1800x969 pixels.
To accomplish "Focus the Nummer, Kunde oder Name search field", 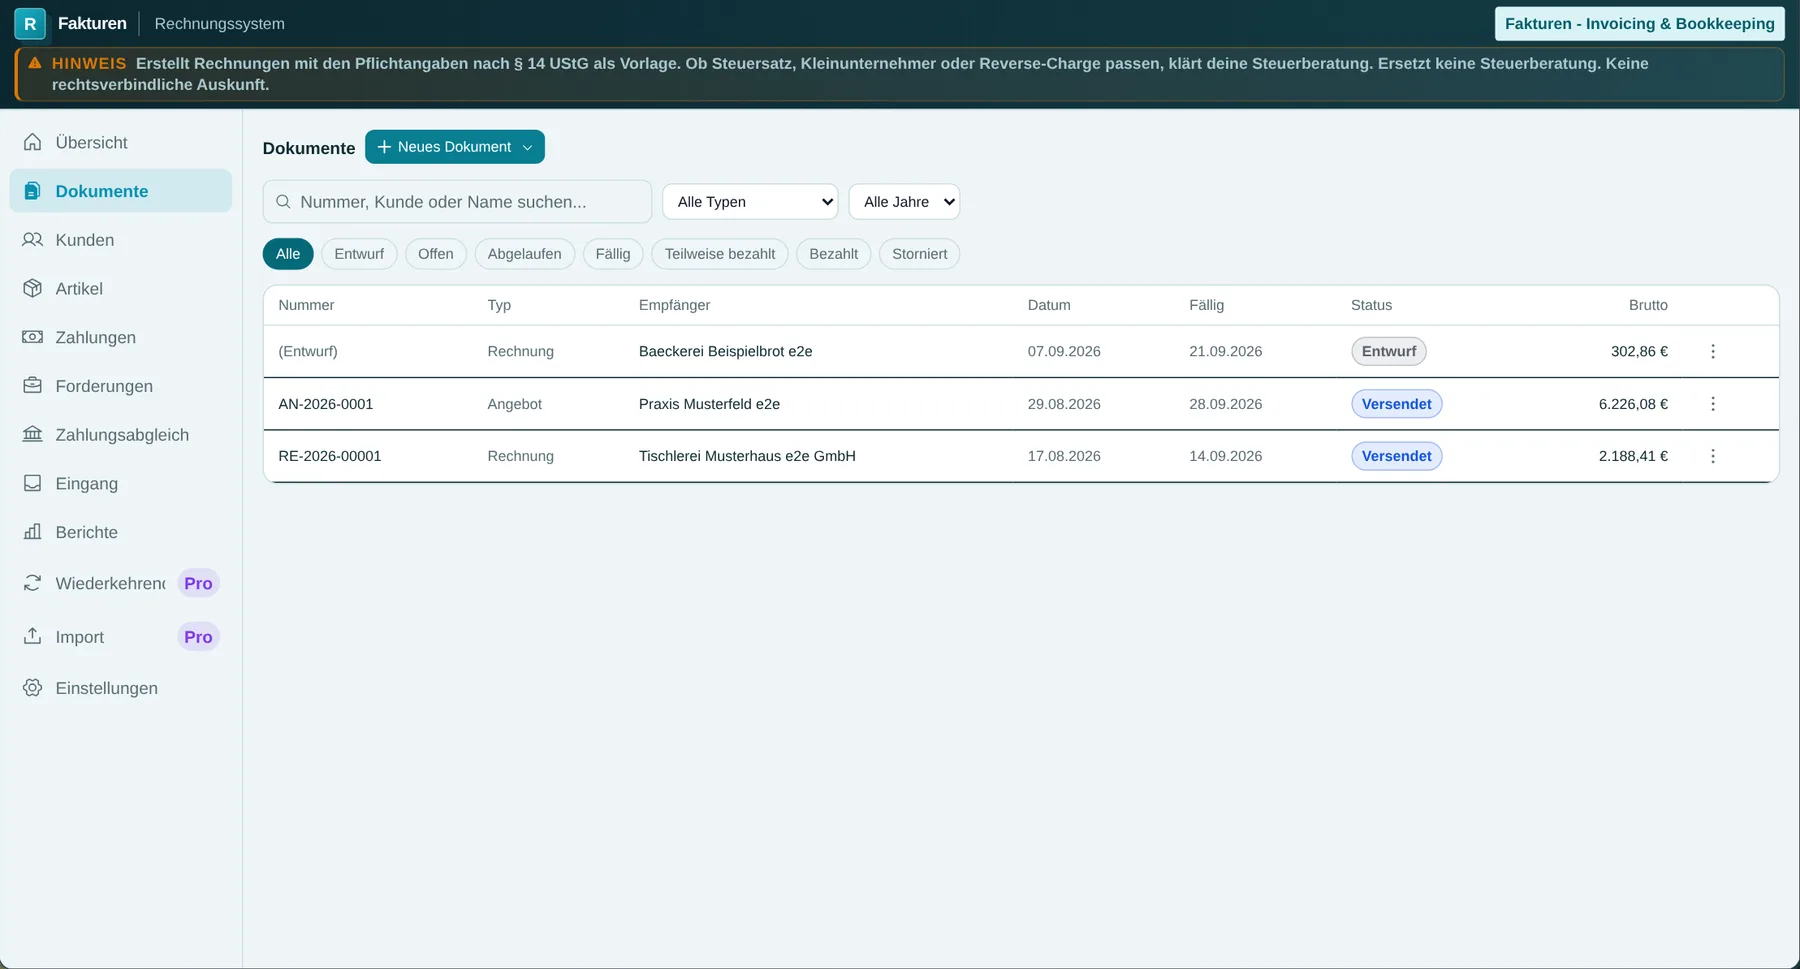I will [x=457, y=202].
